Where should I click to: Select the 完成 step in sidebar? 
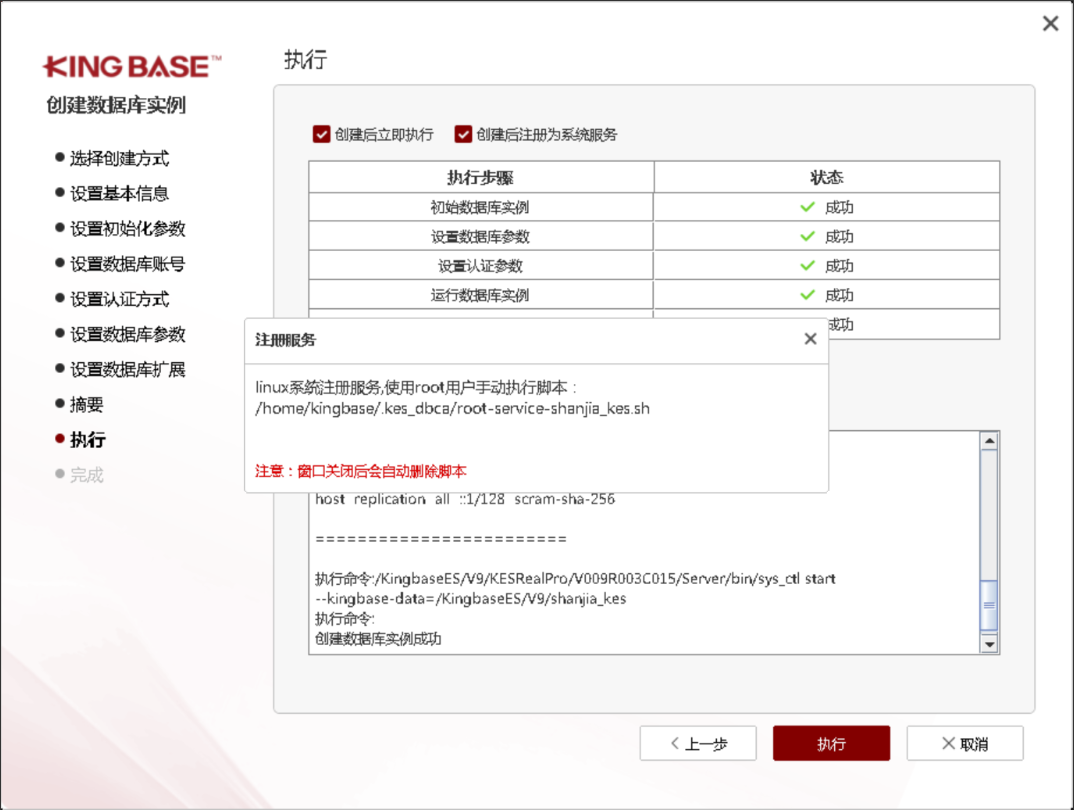86,475
